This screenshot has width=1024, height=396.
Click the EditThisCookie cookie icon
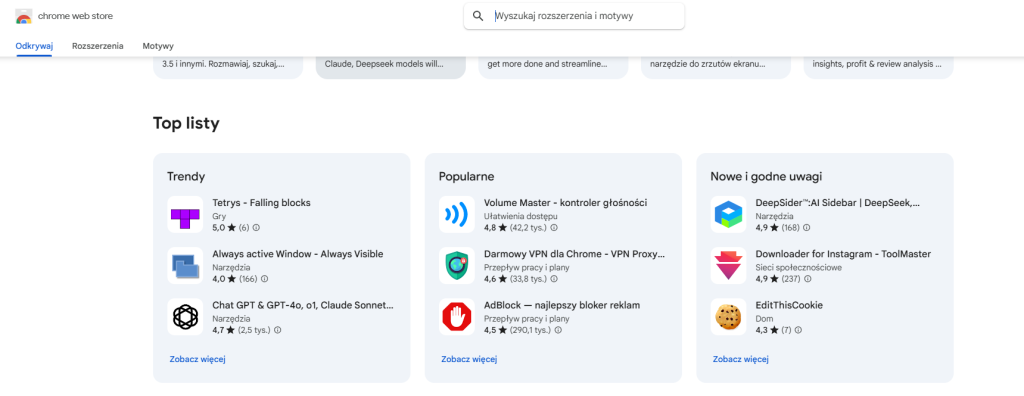click(x=728, y=317)
